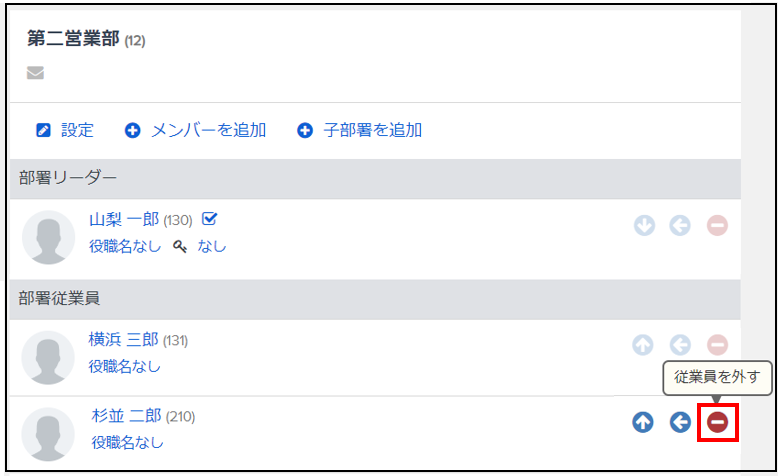Click the left arrow icon for 横浜 三郎
Image resolution: width=778 pixels, height=476 pixels.
(680, 344)
